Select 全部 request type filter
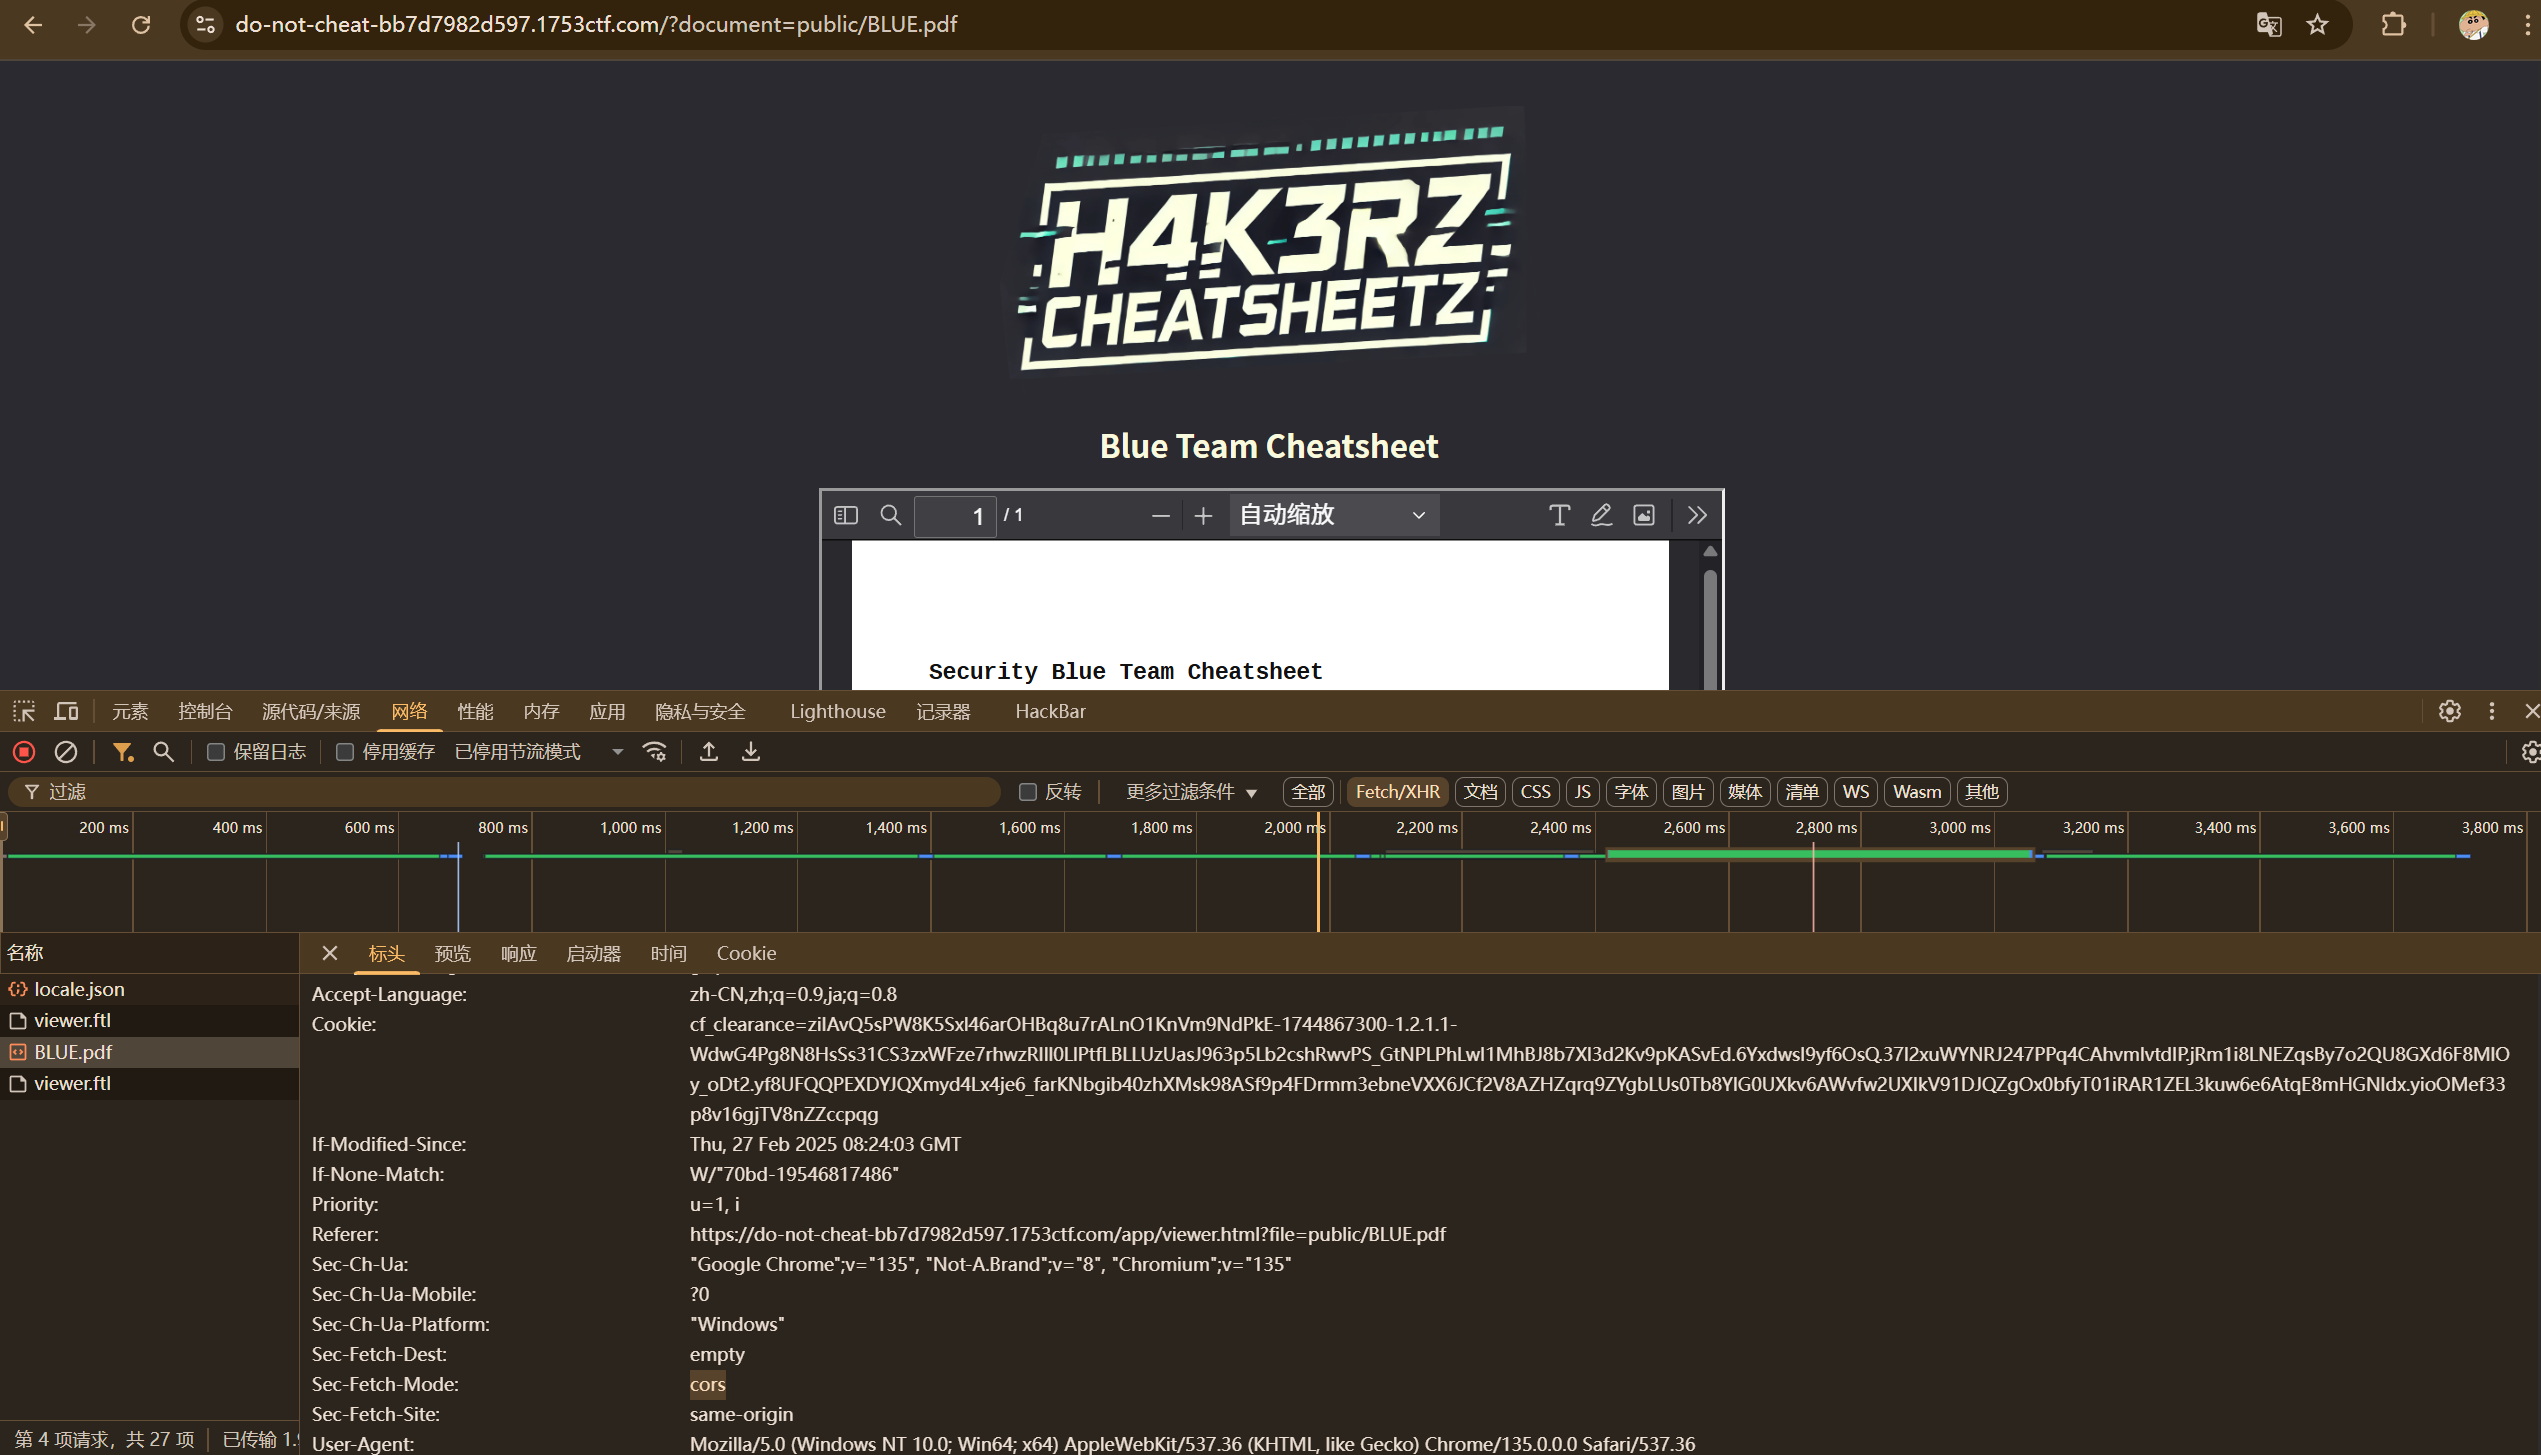This screenshot has height=1455, width=2541. (1308, 792)
